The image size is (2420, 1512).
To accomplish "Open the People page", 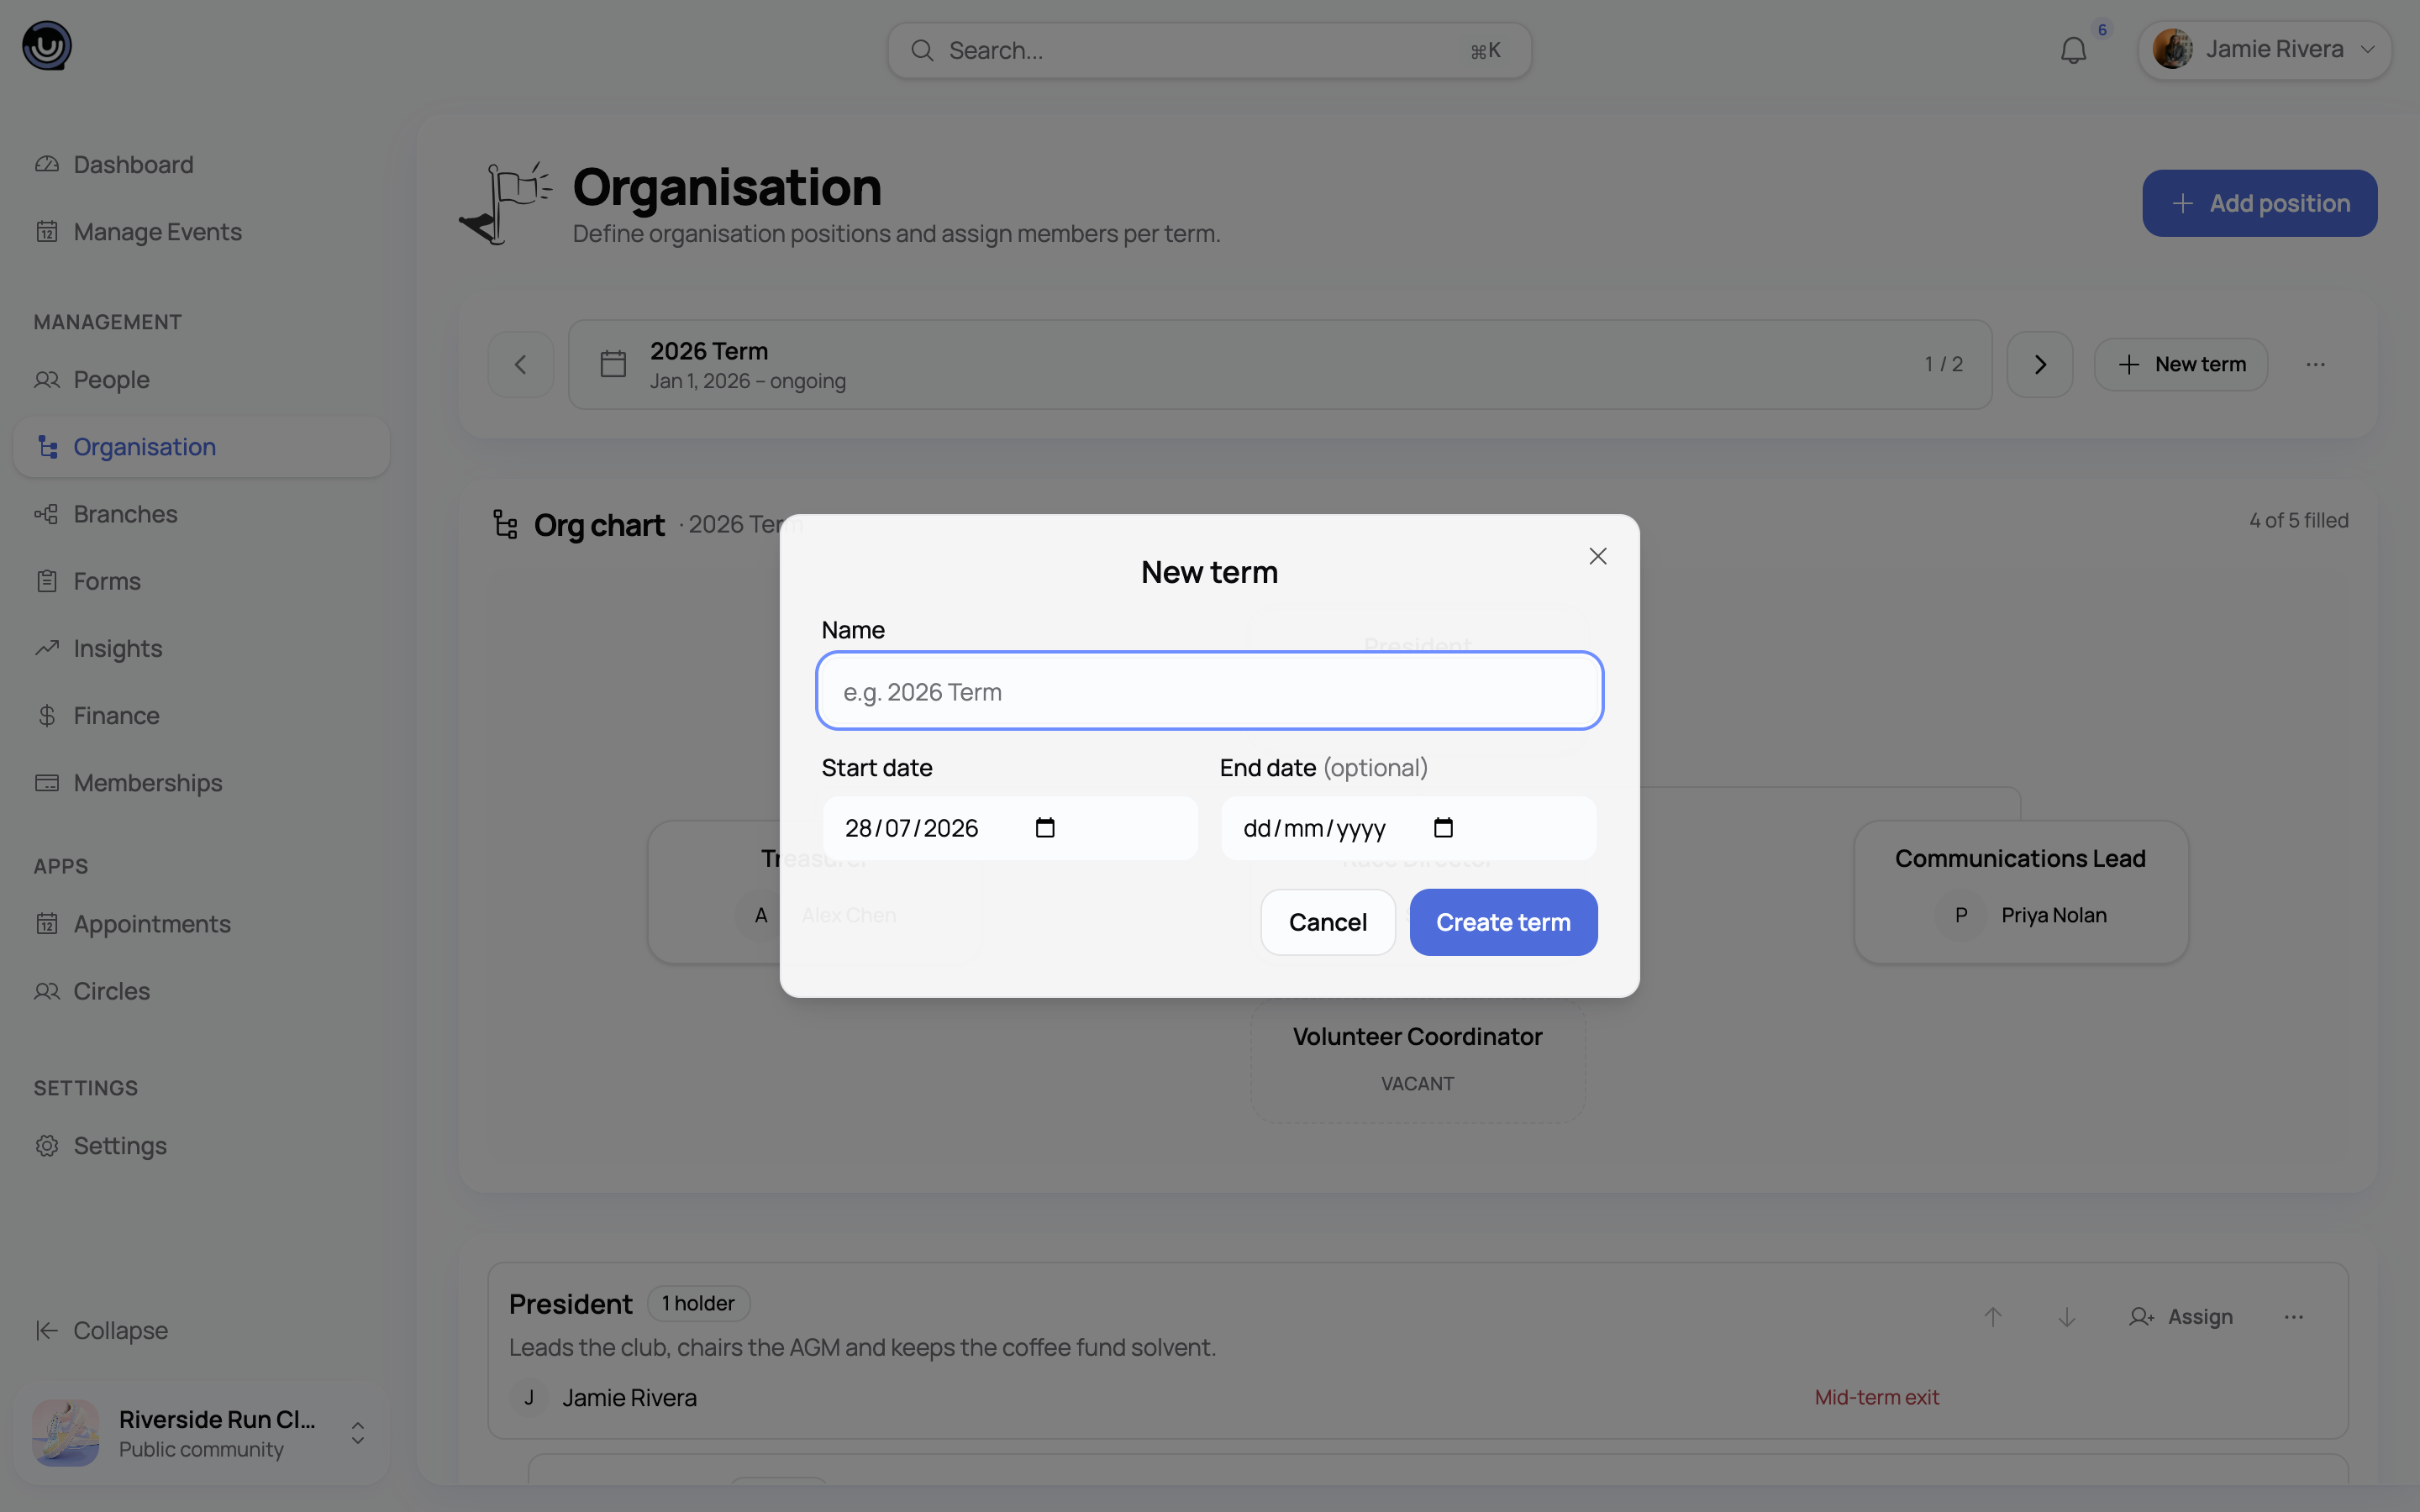I will click(201, 379).
